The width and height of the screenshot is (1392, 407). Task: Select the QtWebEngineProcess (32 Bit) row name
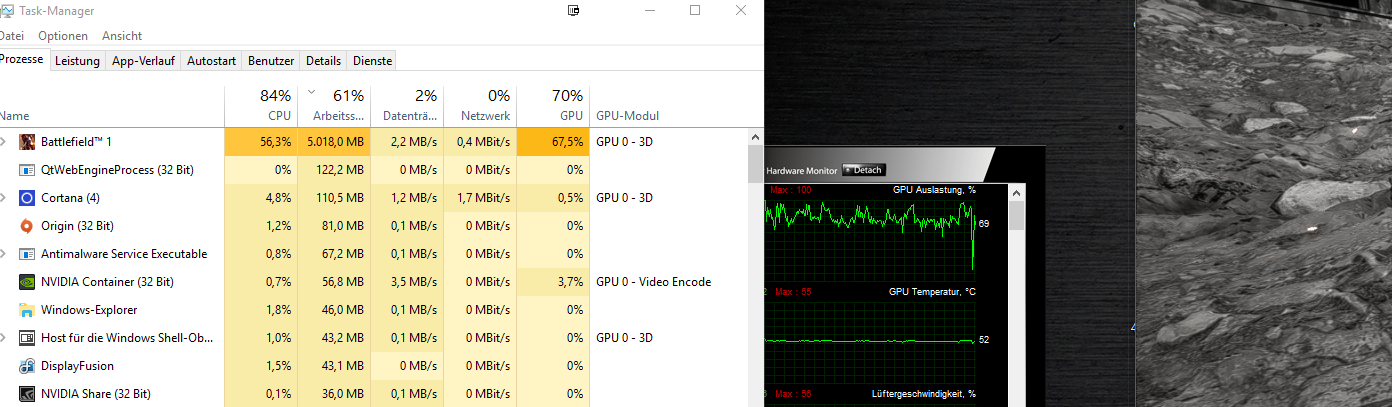(x=117, y=170)
